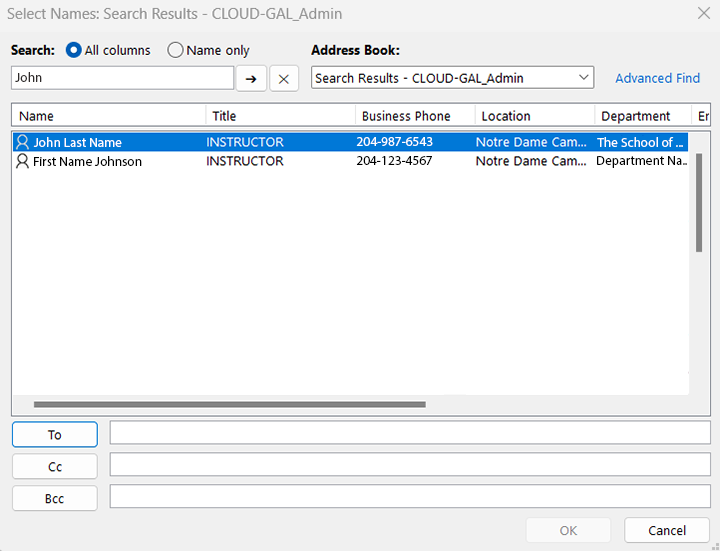
Task: Click the horizontal scrollbar under results list
Action: pyautogui.click(x=230, y=405)
